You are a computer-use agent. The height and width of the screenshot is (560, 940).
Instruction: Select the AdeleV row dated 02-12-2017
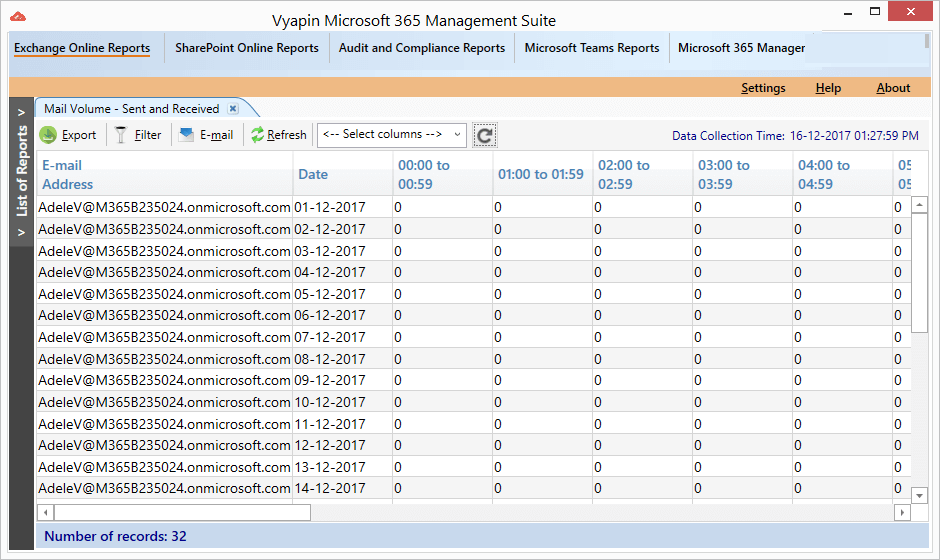474,229
